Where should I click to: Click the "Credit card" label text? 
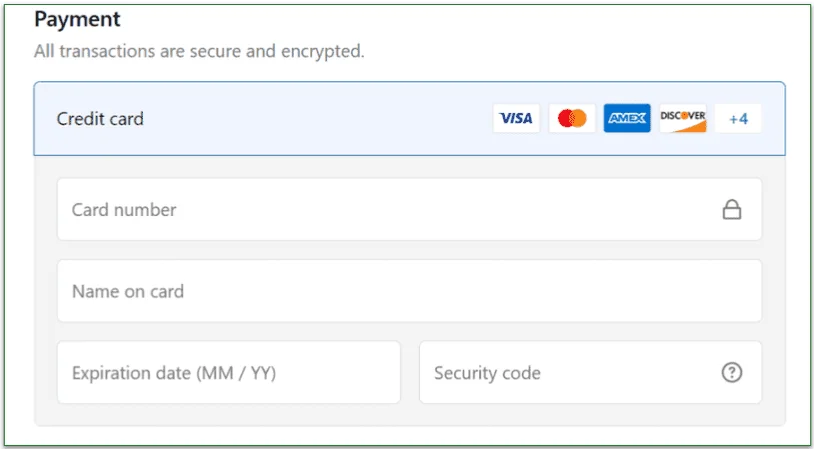tap(100, 118)
